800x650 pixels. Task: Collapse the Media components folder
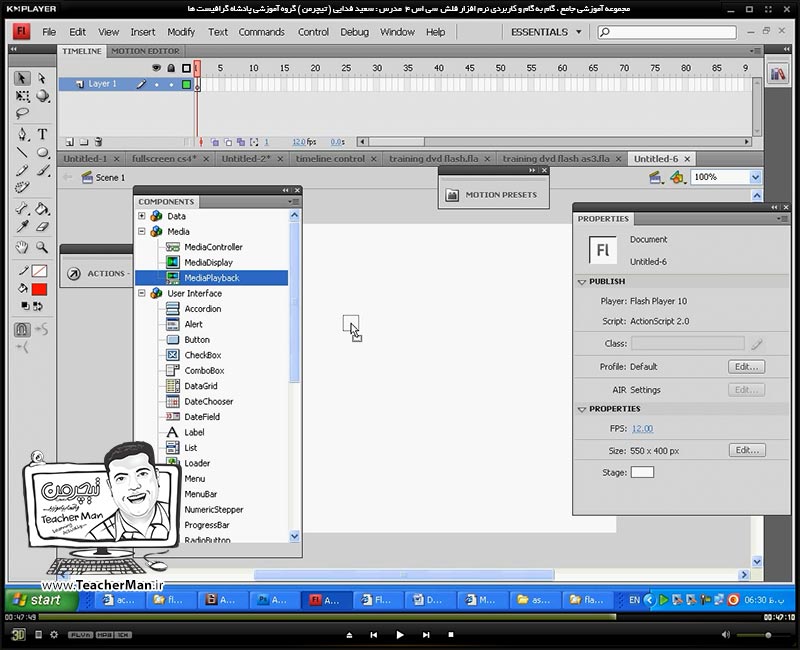click(x=142, y=232)
